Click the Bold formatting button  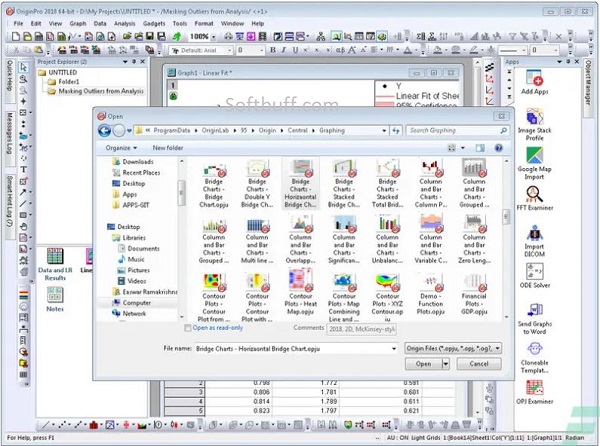tap(273, 50)
